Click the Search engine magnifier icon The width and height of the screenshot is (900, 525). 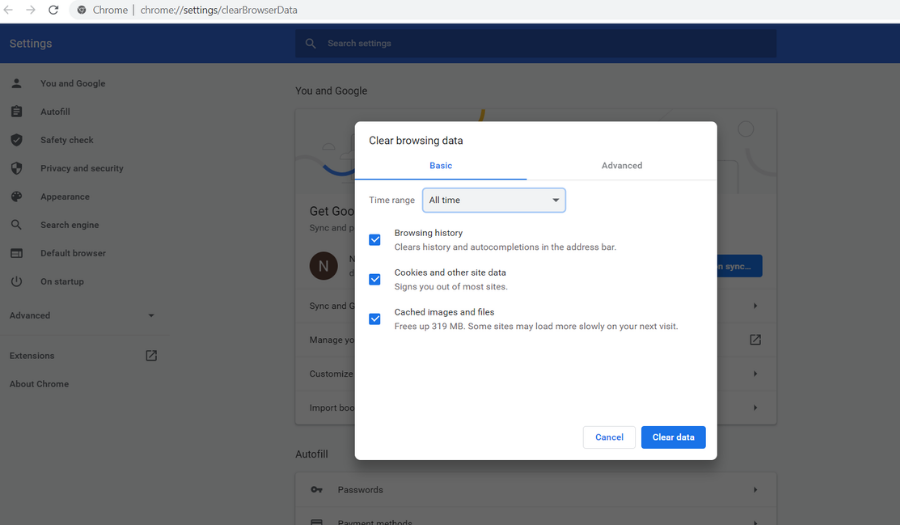(x=17, y=224)
